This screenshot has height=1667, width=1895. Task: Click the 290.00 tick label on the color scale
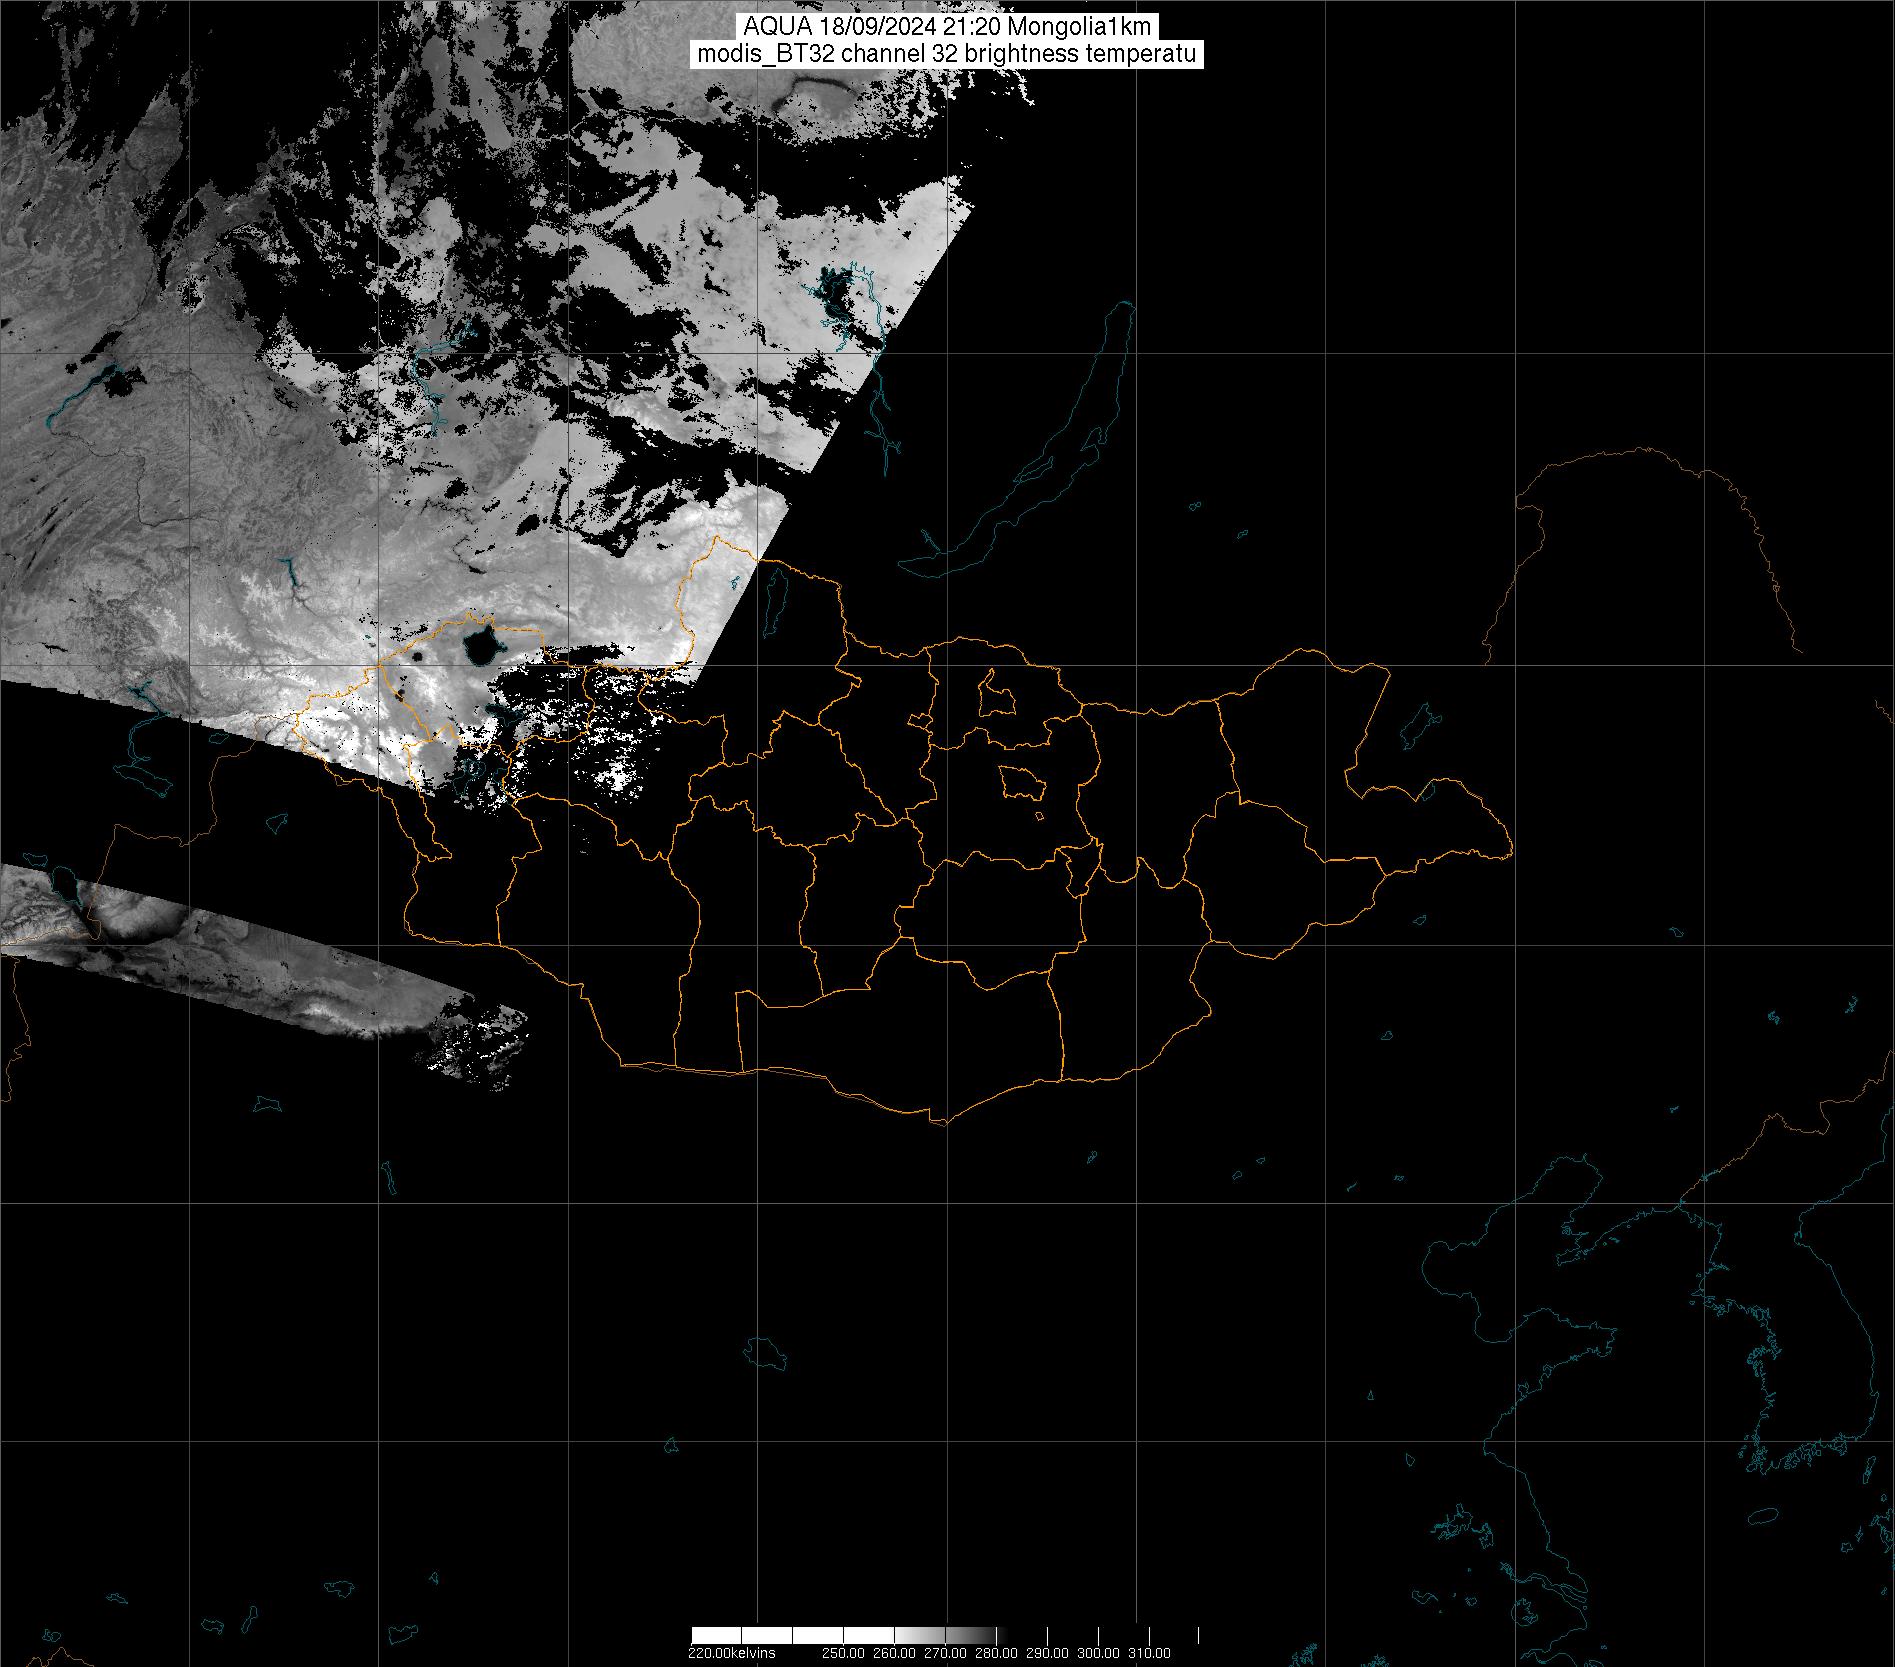1048,1653
